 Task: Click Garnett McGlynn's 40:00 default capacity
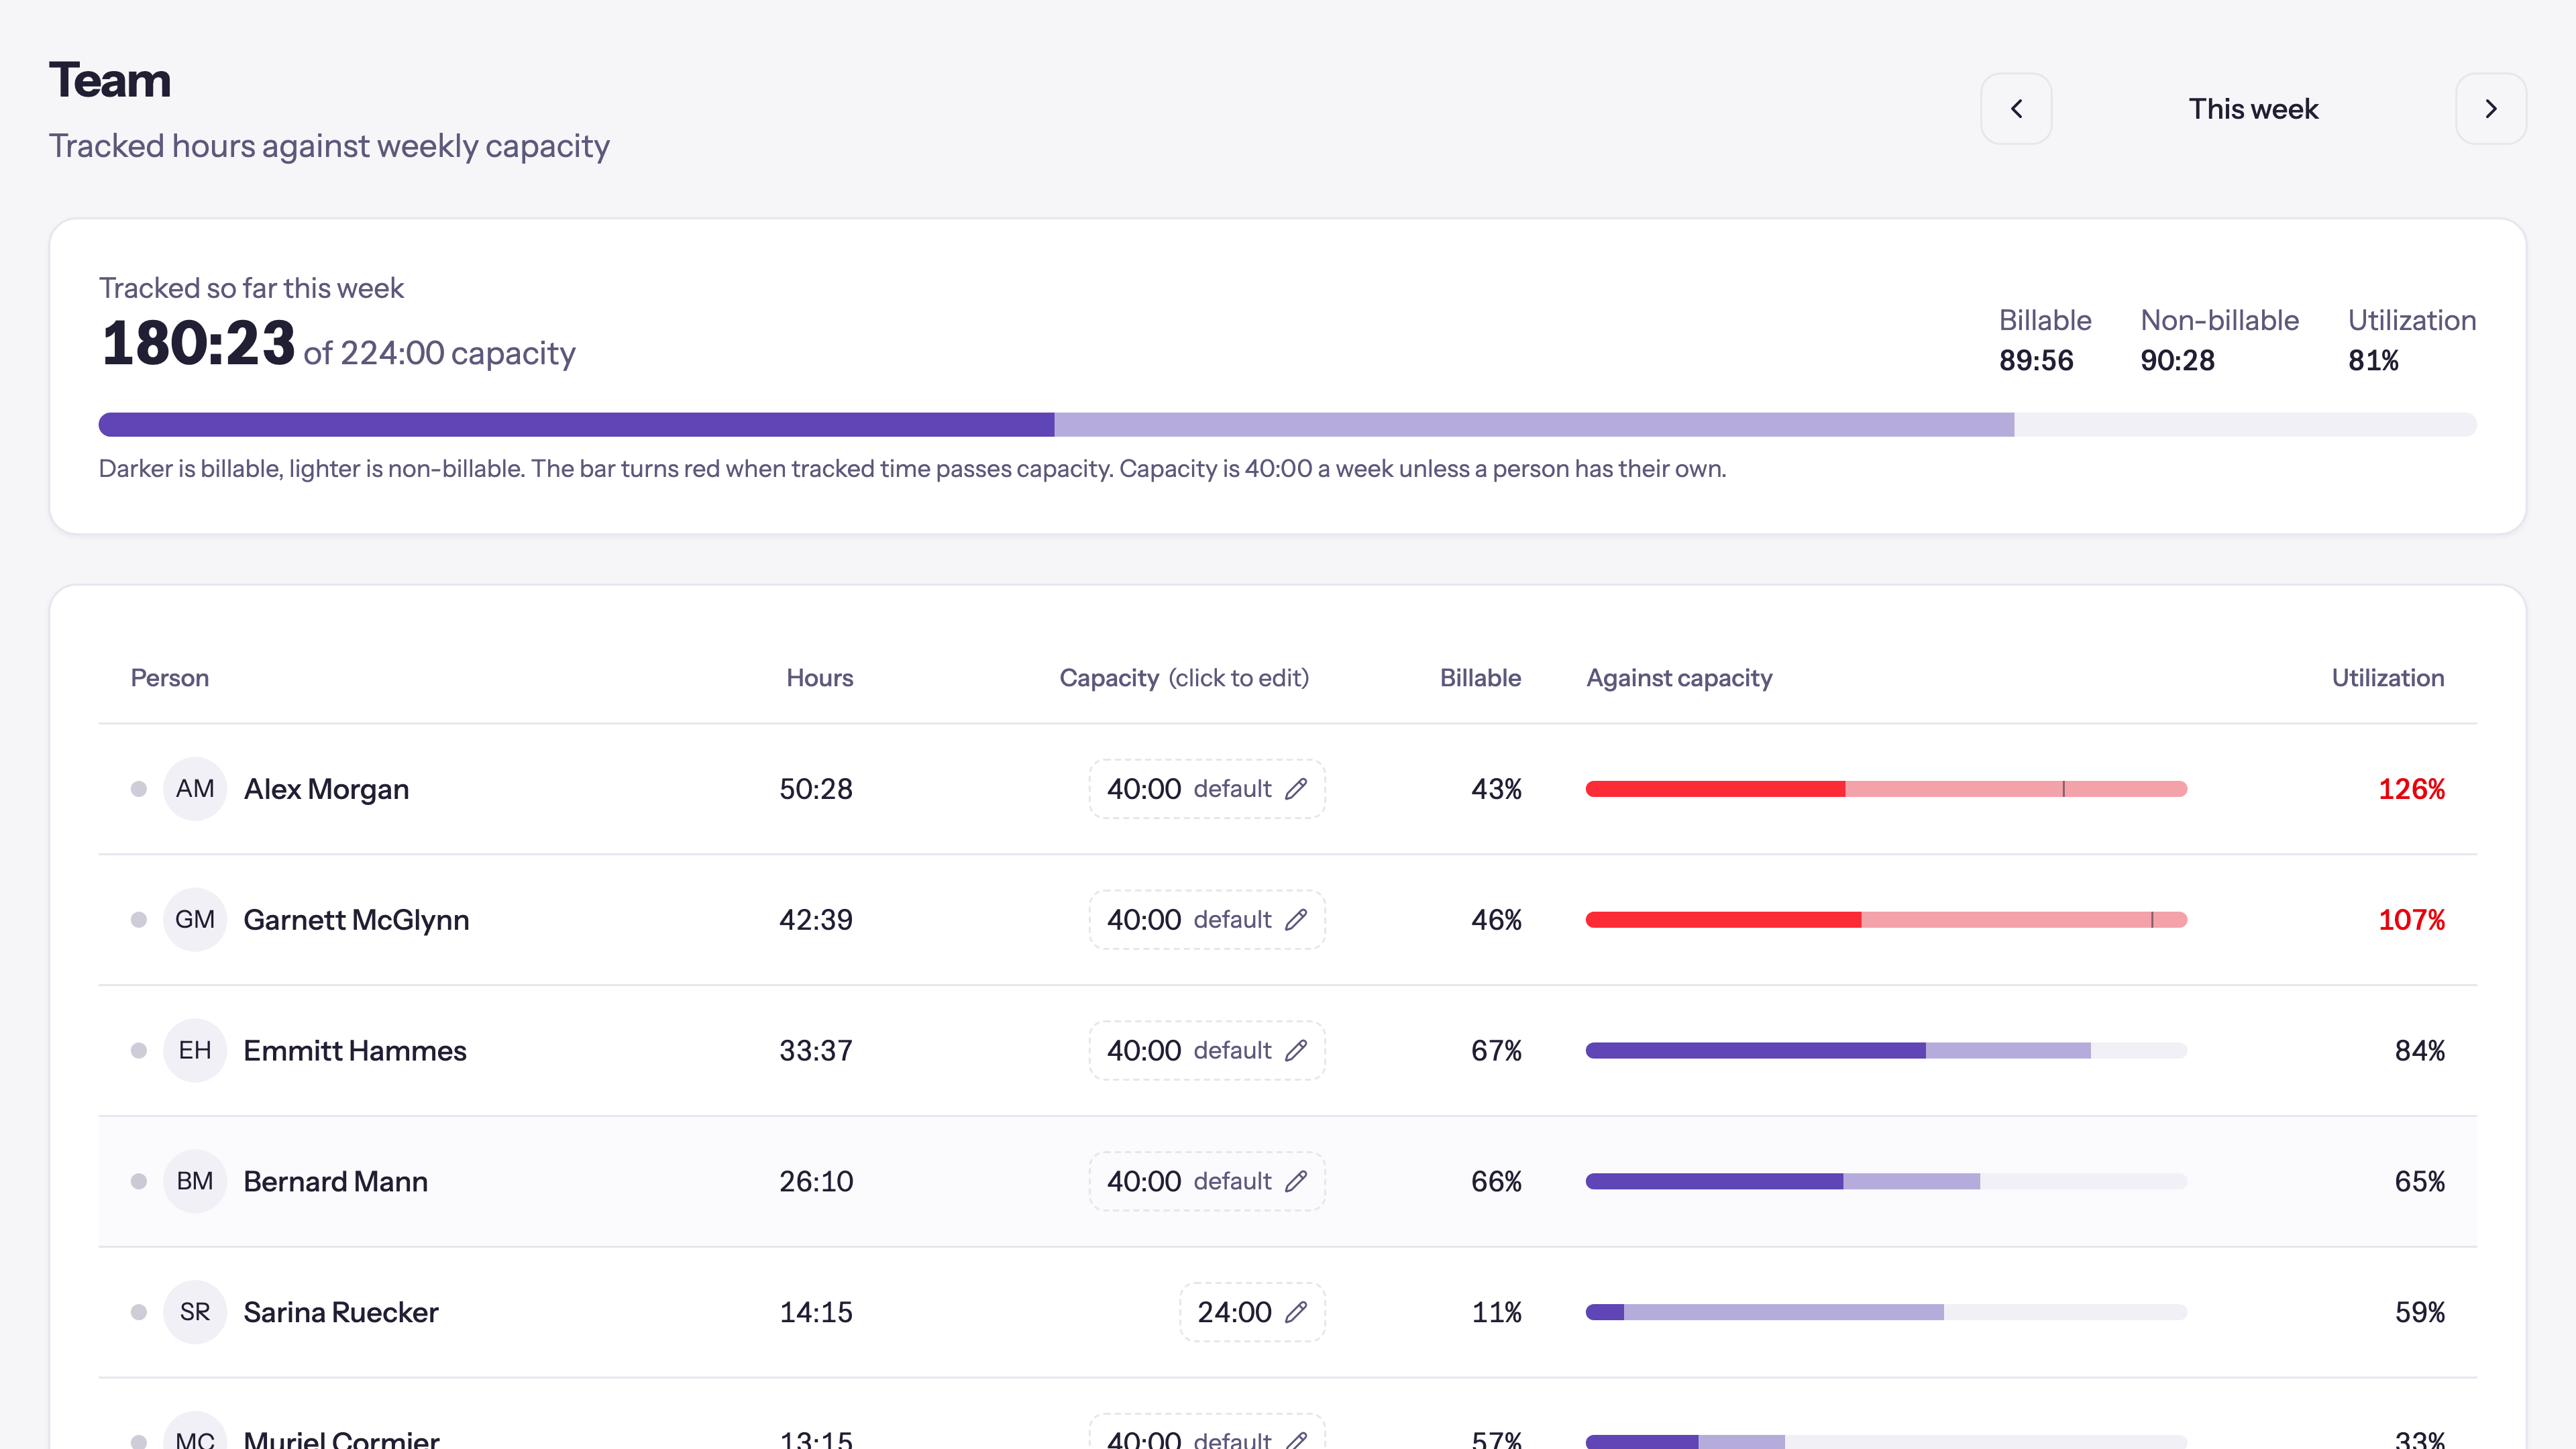1207,920
